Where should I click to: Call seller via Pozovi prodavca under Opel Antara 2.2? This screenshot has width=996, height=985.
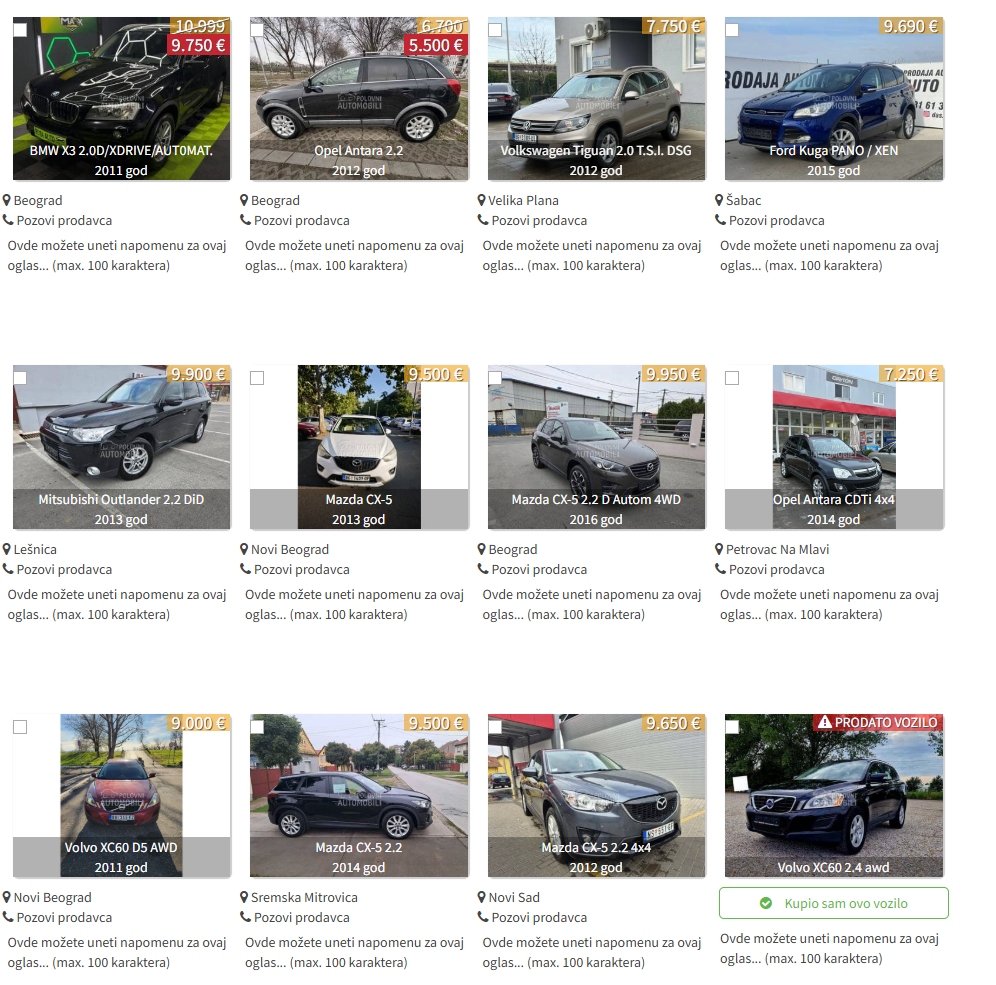302,220
